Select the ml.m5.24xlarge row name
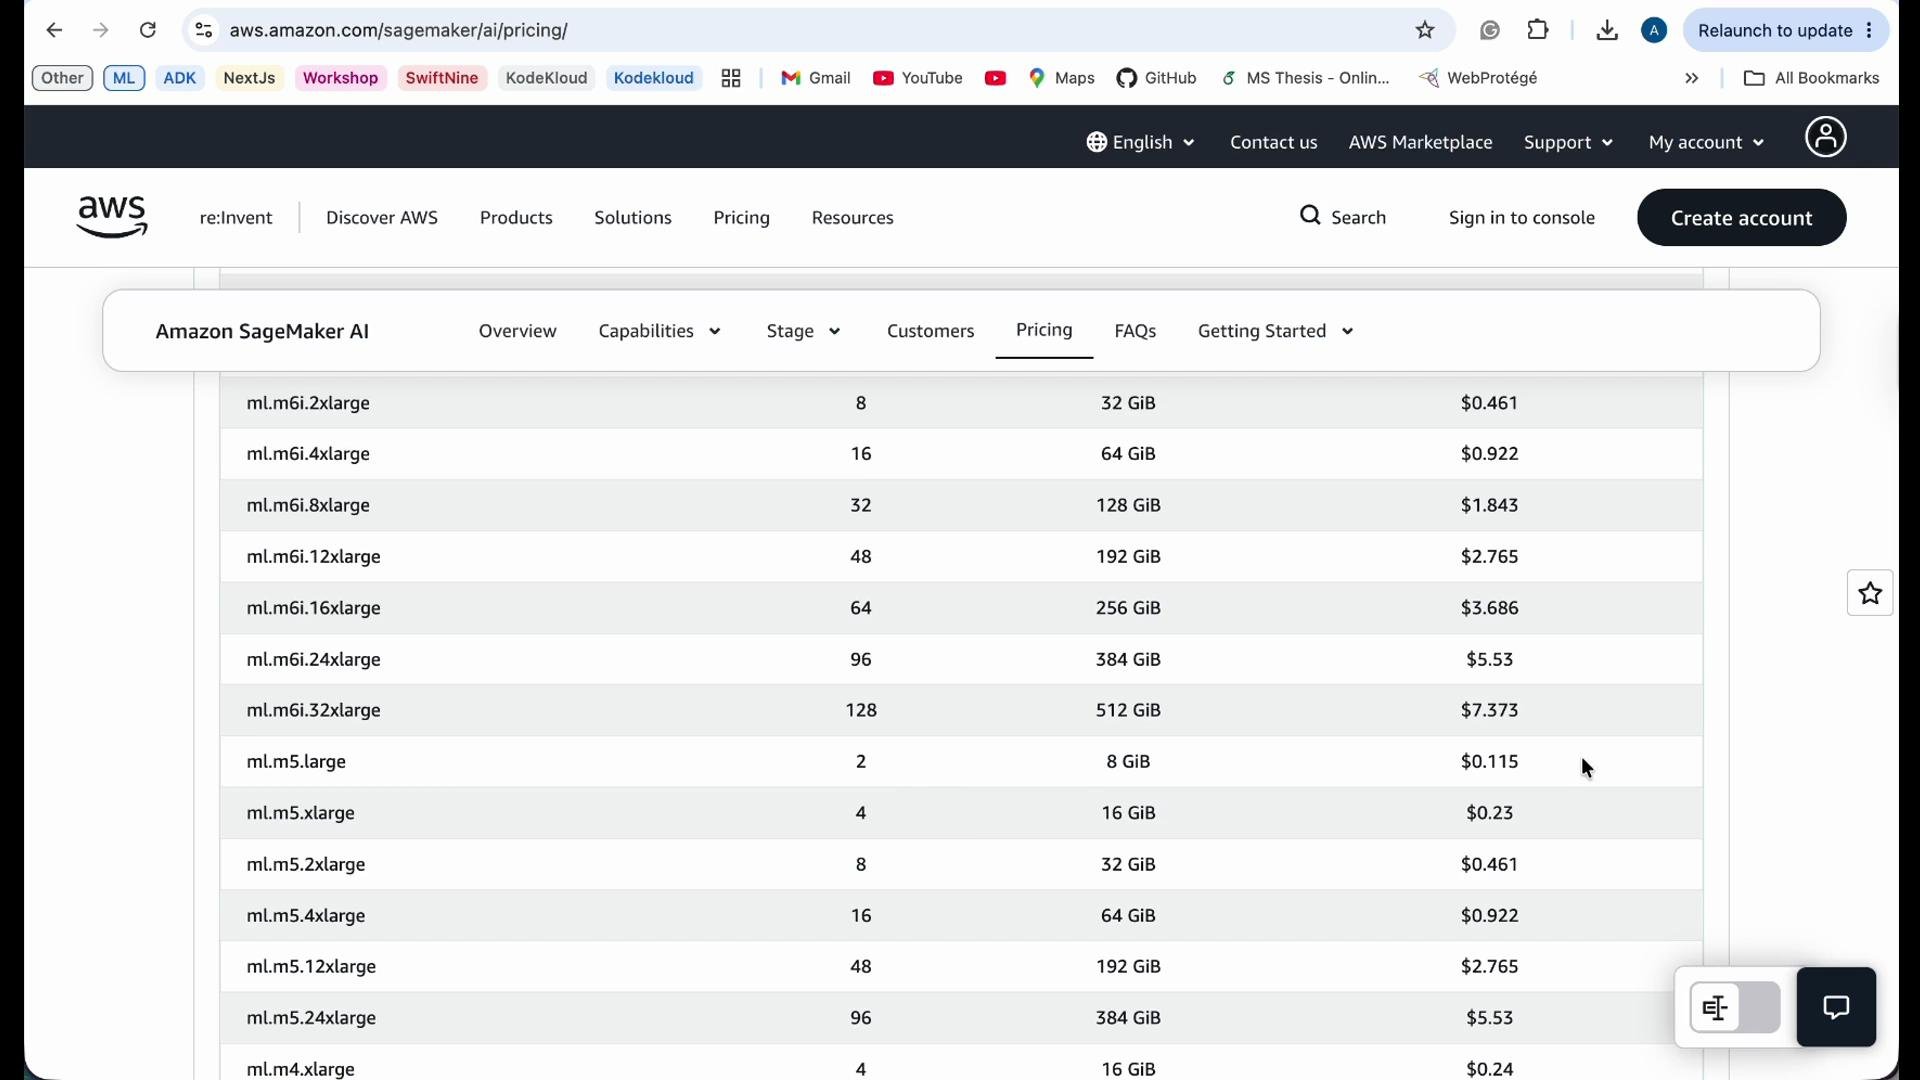 311,1018
